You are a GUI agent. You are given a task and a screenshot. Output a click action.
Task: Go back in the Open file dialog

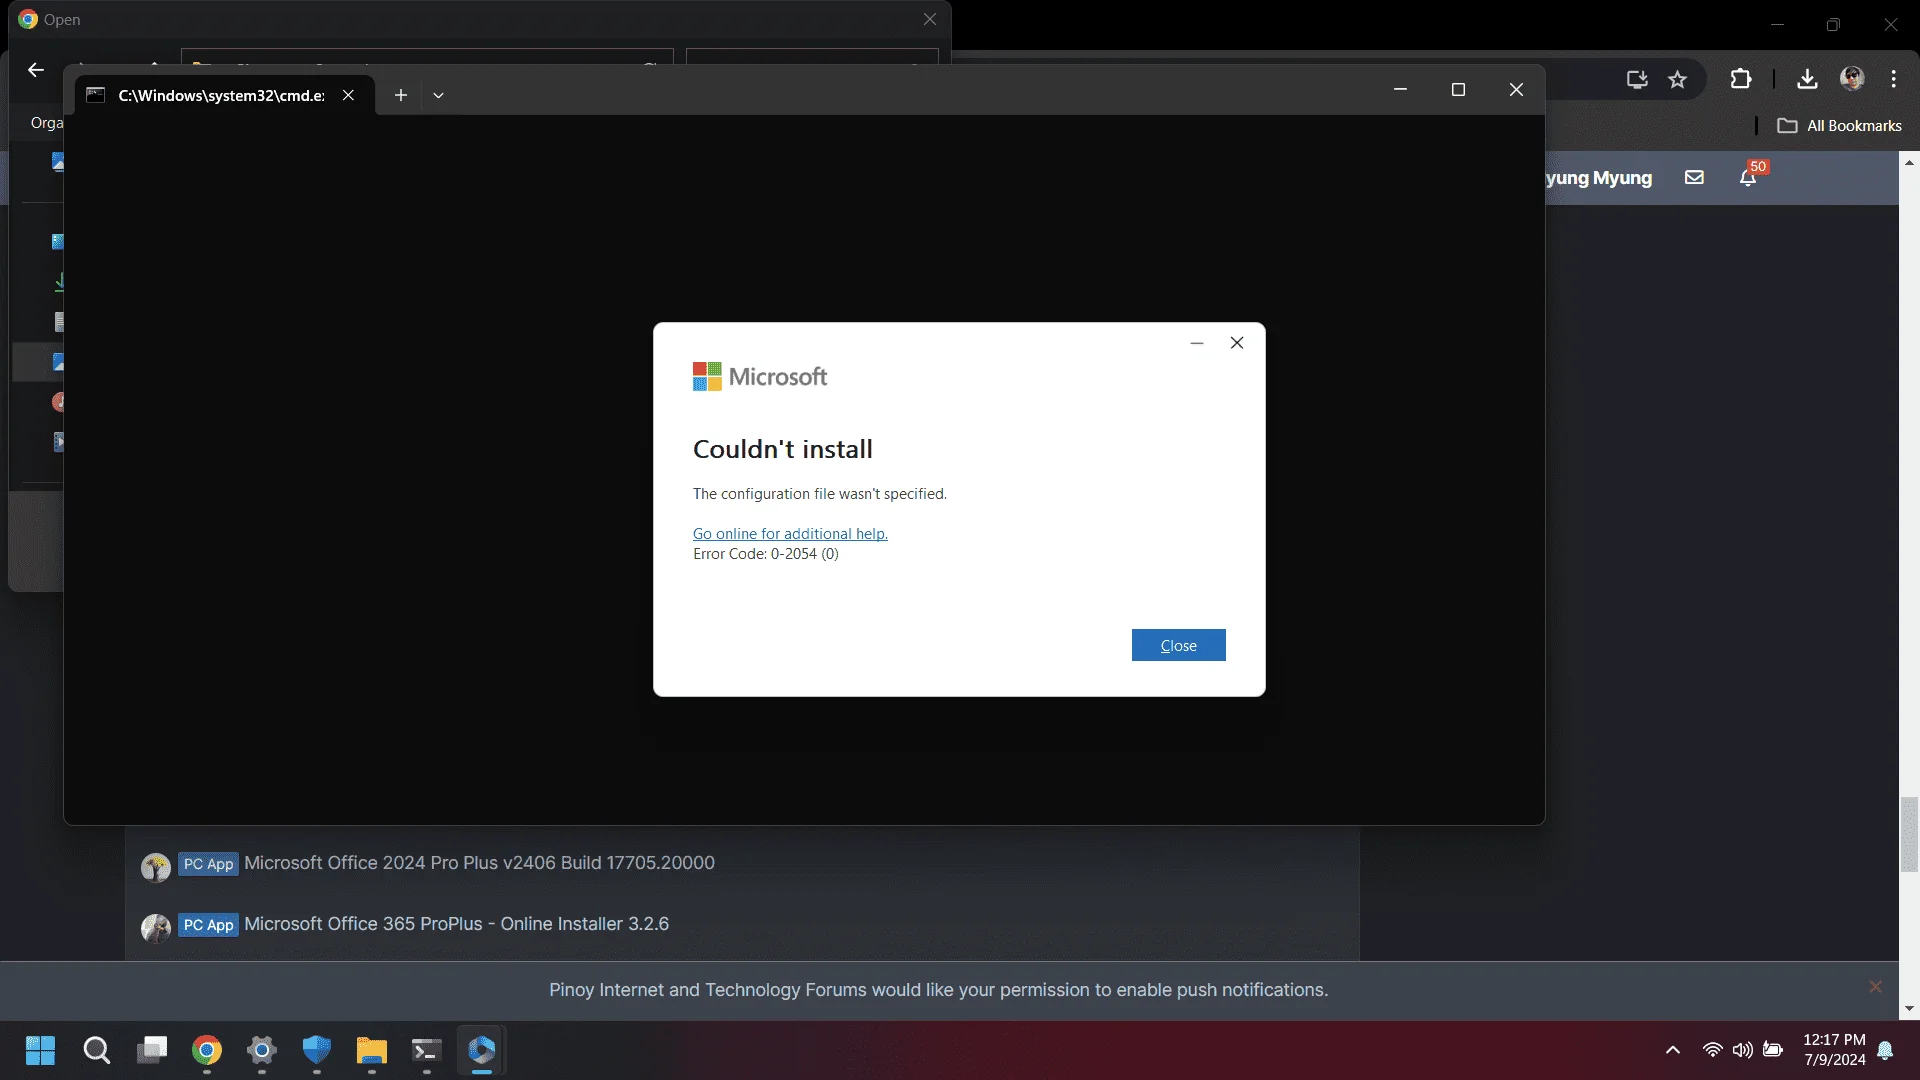pos(36,70)
